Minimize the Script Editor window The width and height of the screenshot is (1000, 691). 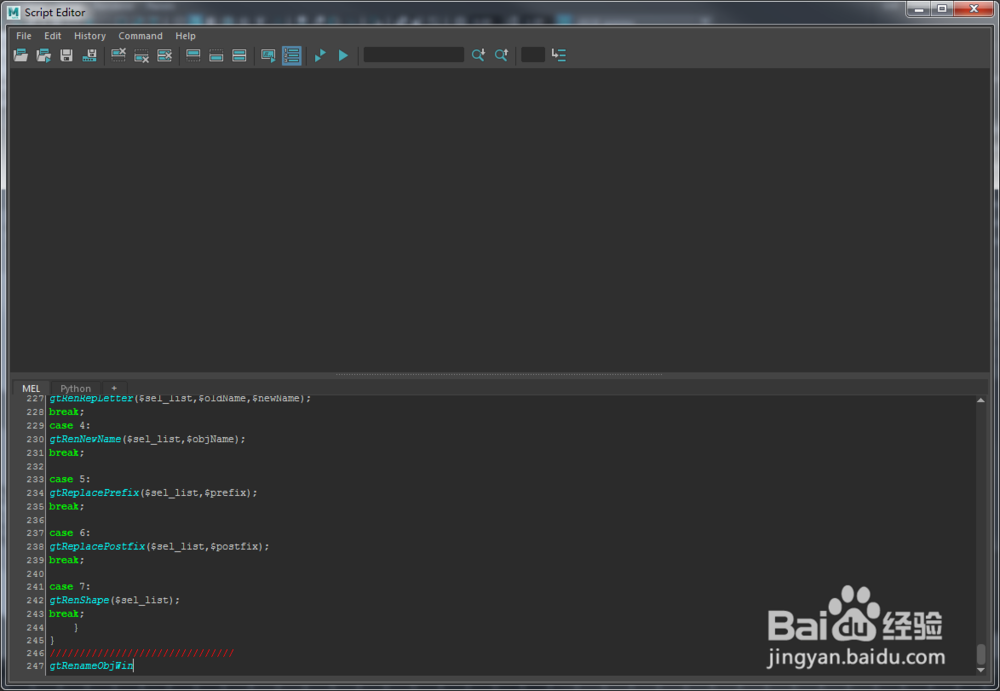[x=919, y=8]
